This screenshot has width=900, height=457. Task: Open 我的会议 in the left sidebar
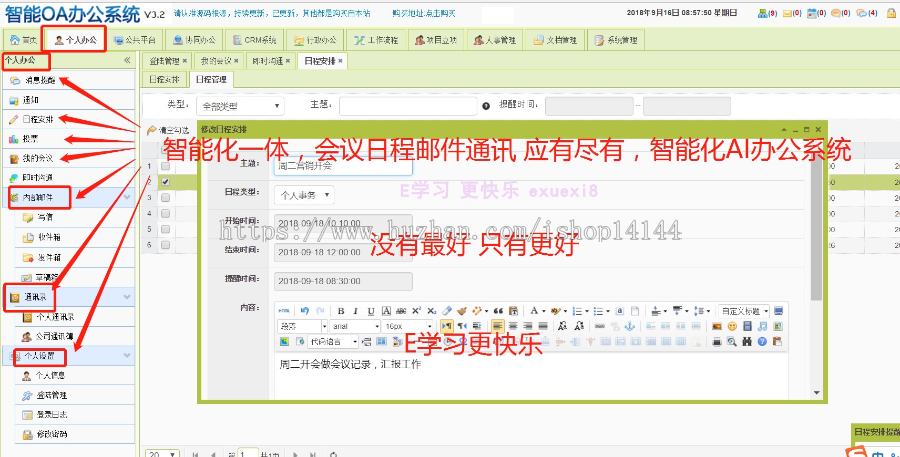(x=68, y=158)
